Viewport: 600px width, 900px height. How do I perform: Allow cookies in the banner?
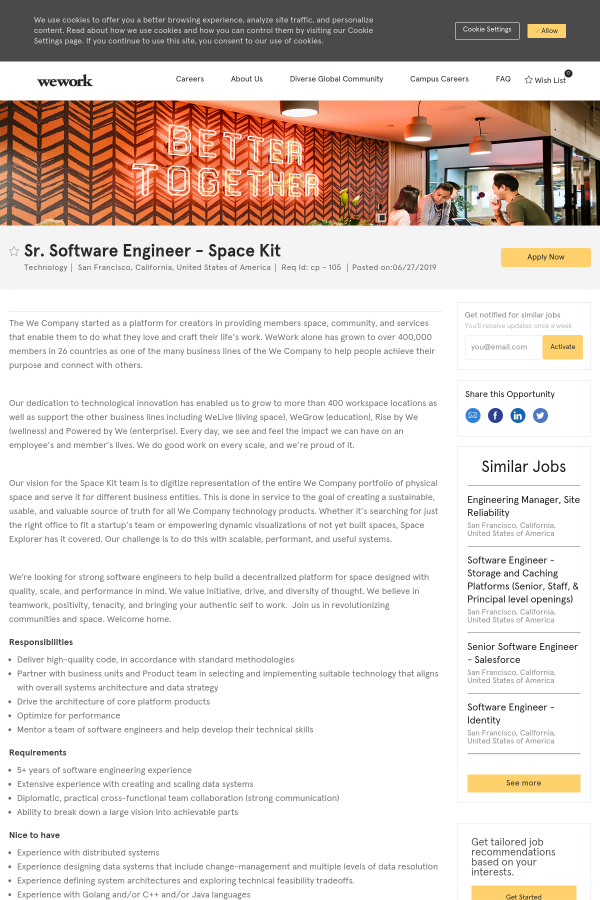click(547, 31)
